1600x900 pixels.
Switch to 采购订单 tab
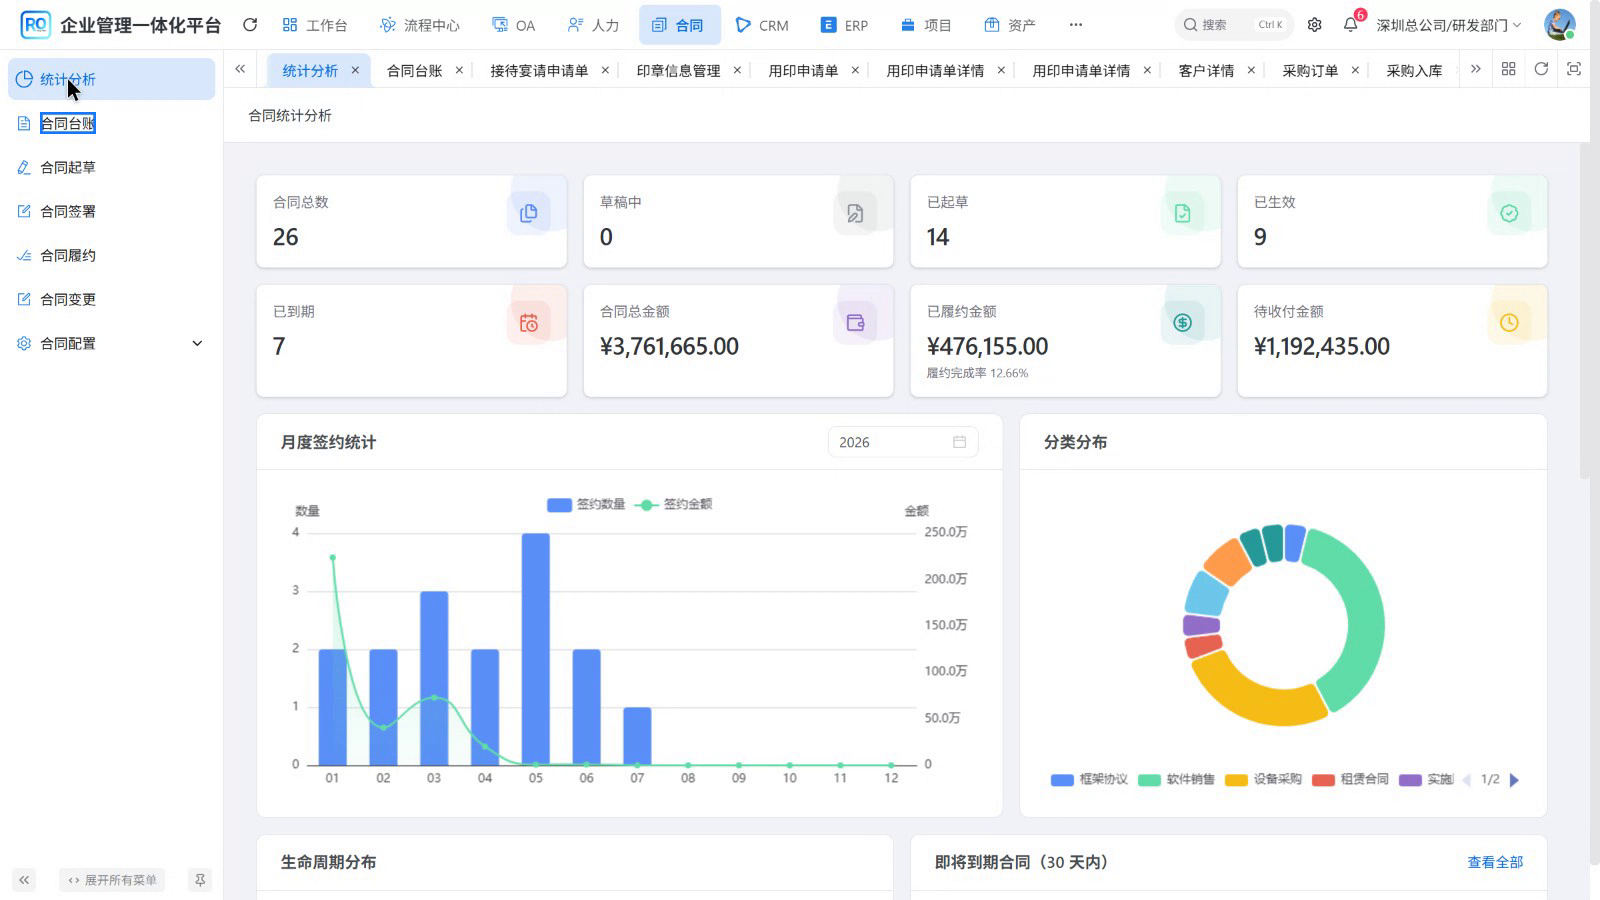point(1310,70)
